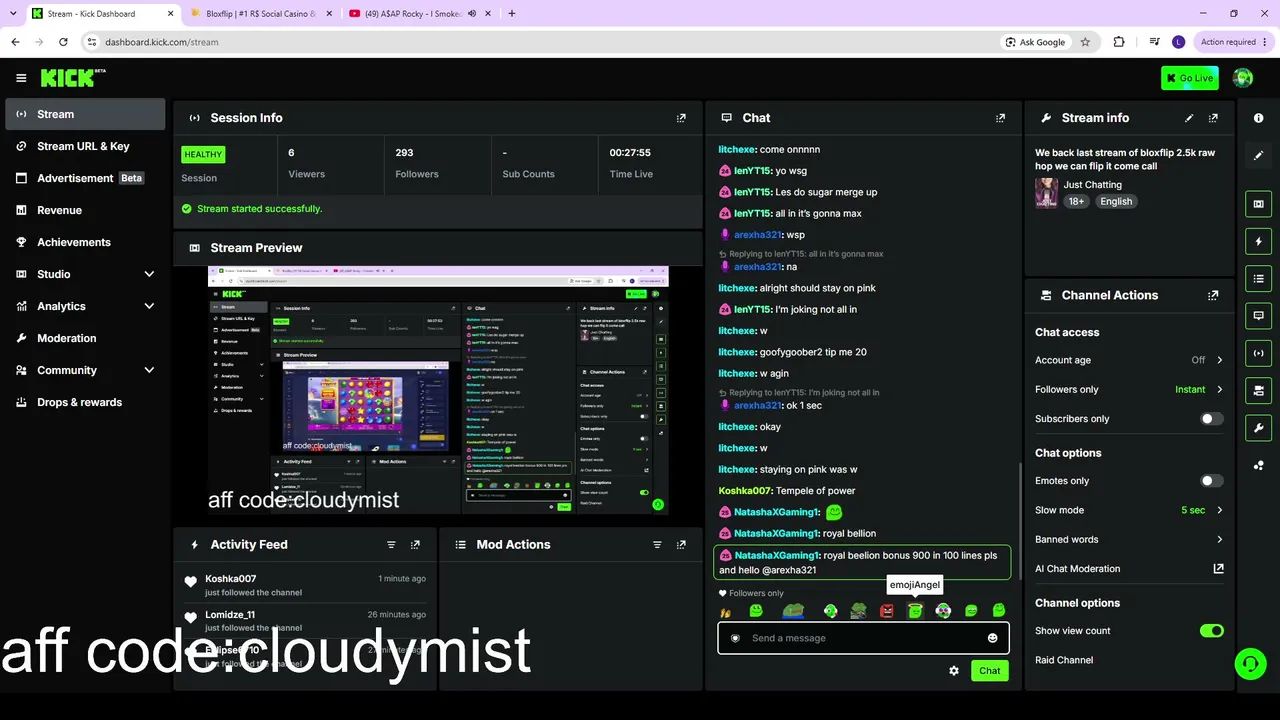This screenshot has width=1280, height=720.
Task: Select Stream in the sidebar
Action: click(x=85, y=114)
